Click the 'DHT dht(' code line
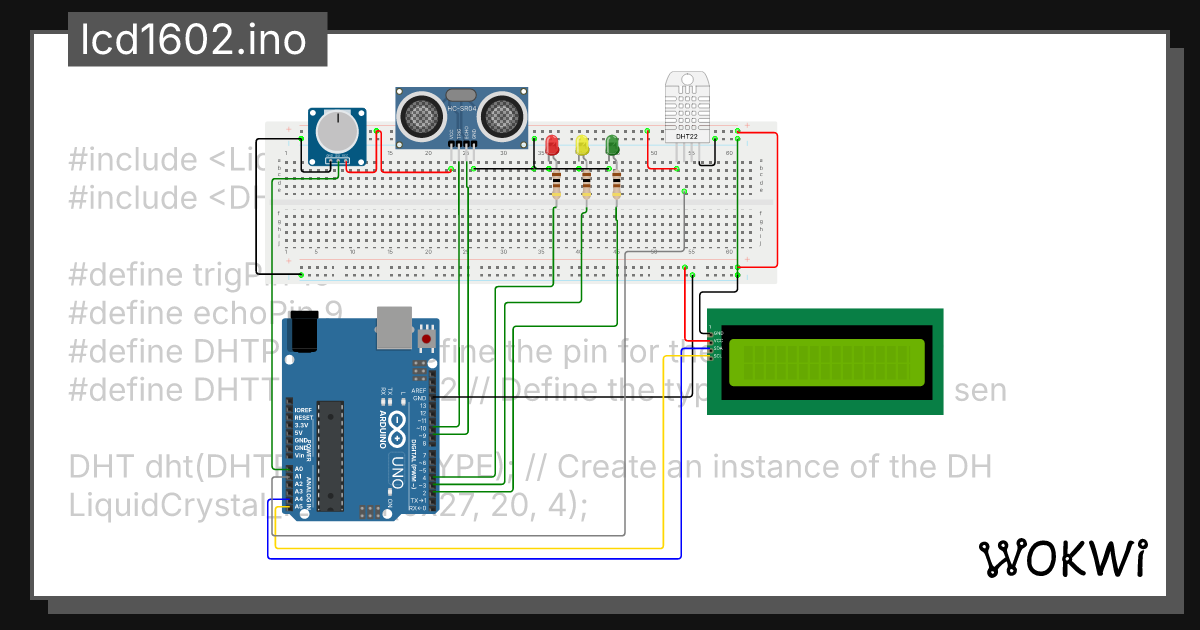Screen dimensions: 1200x630 pos(530,466)
